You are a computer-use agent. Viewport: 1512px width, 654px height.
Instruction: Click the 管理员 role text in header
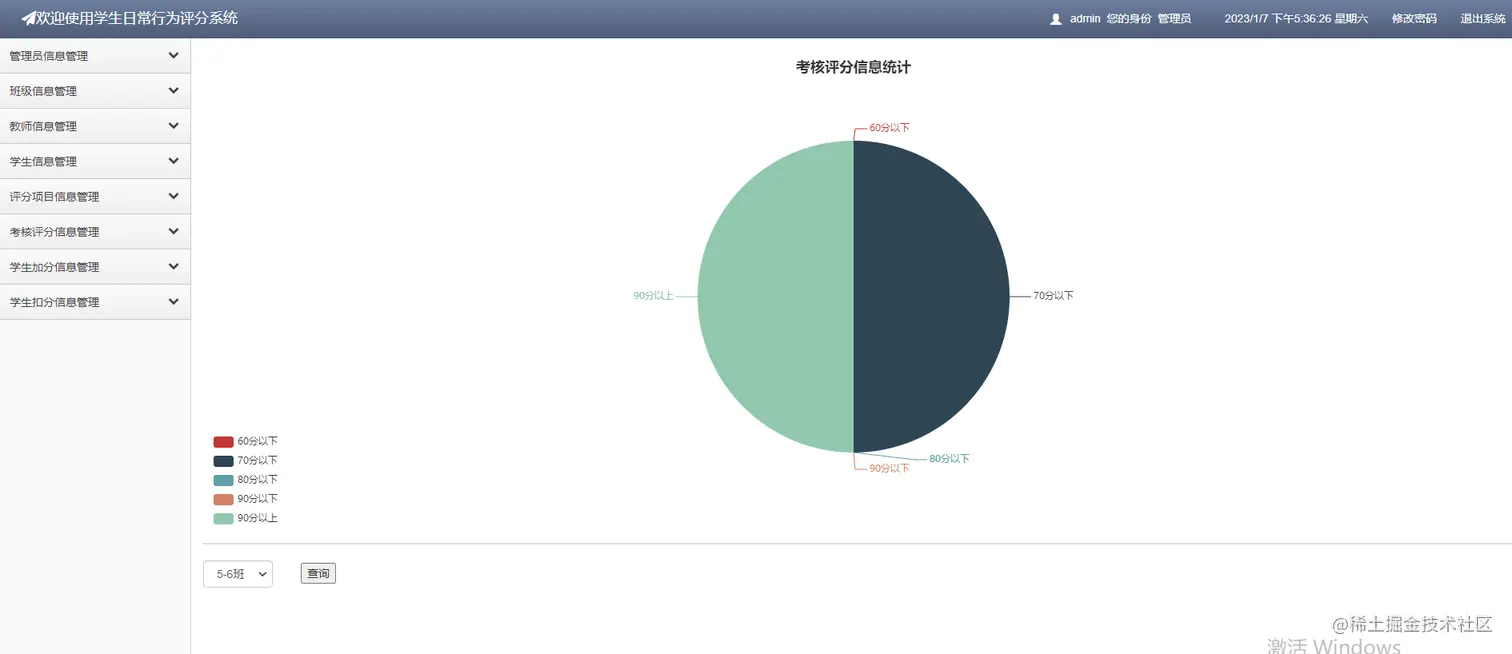(x=1174, y=19)
